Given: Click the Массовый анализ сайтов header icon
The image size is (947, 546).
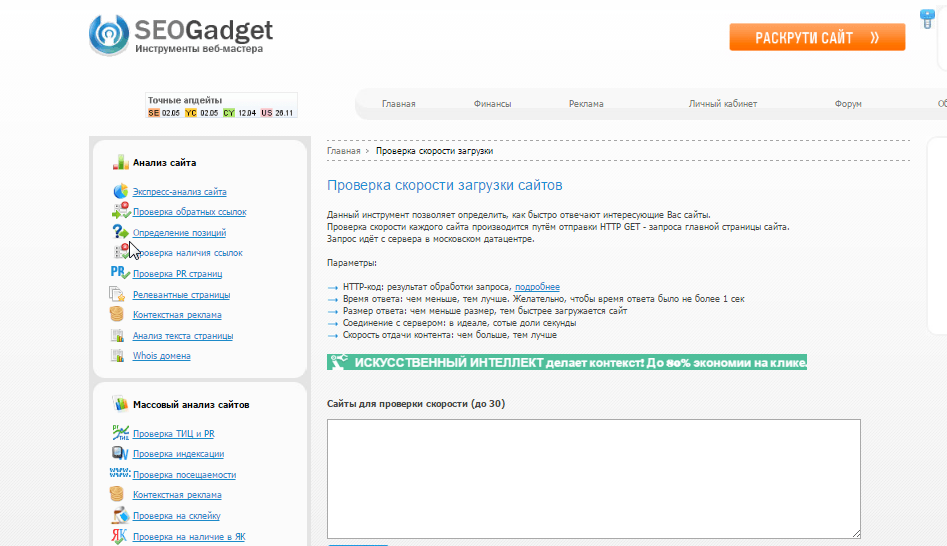Looking at the screenshot, I should pos(121,403).
